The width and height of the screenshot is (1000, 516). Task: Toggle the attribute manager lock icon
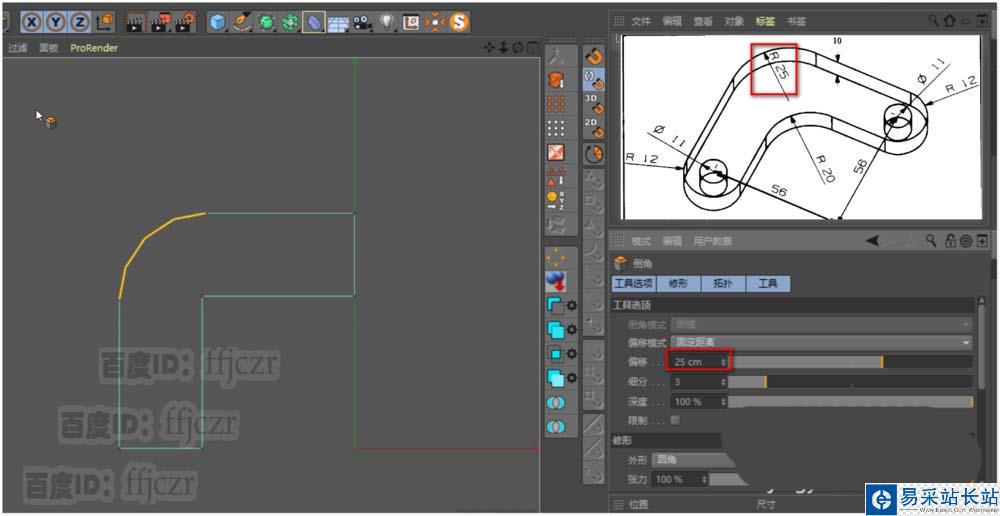(950, 241)
